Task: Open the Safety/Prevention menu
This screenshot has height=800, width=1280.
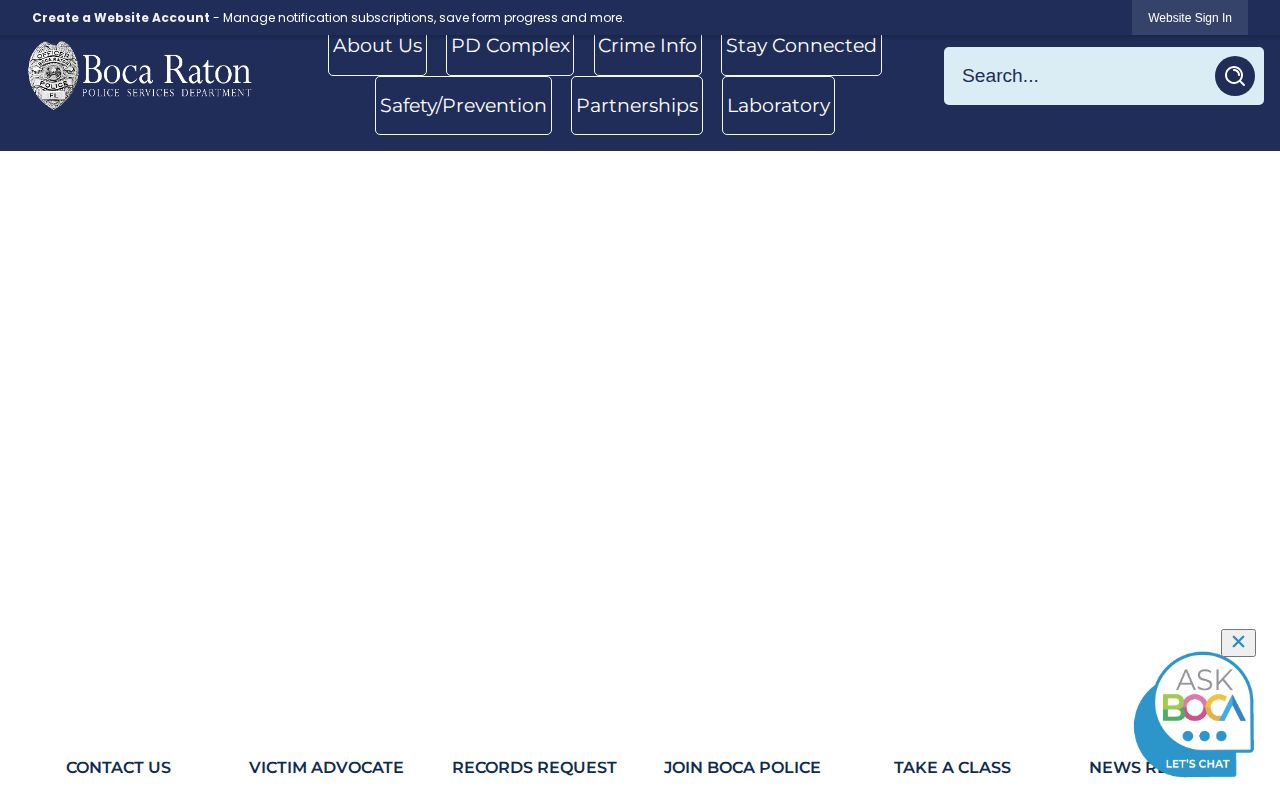Action: 463,106
